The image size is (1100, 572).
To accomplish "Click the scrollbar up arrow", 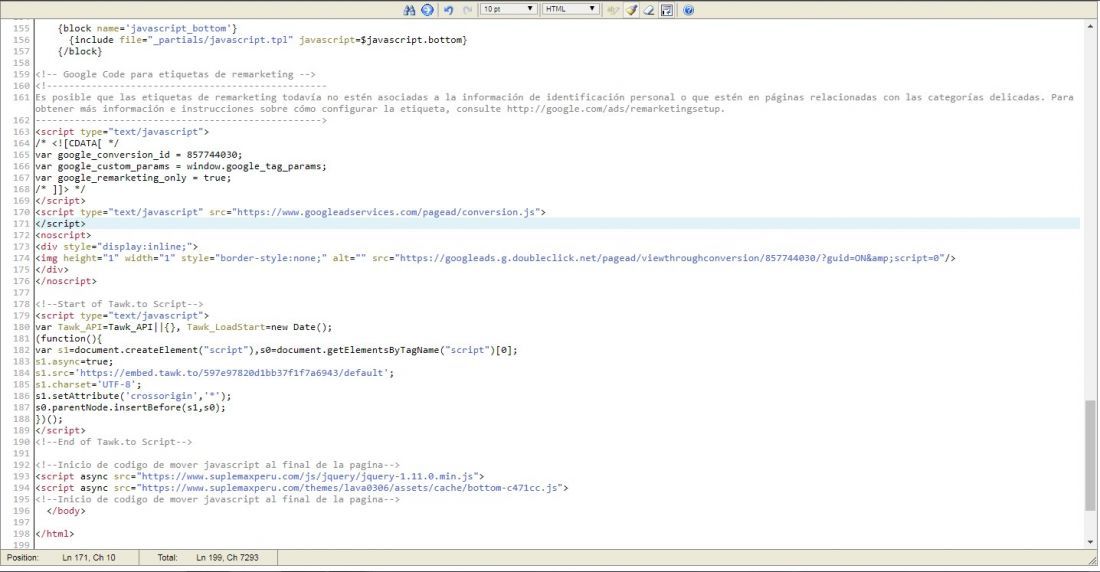I will (1090, 27).
